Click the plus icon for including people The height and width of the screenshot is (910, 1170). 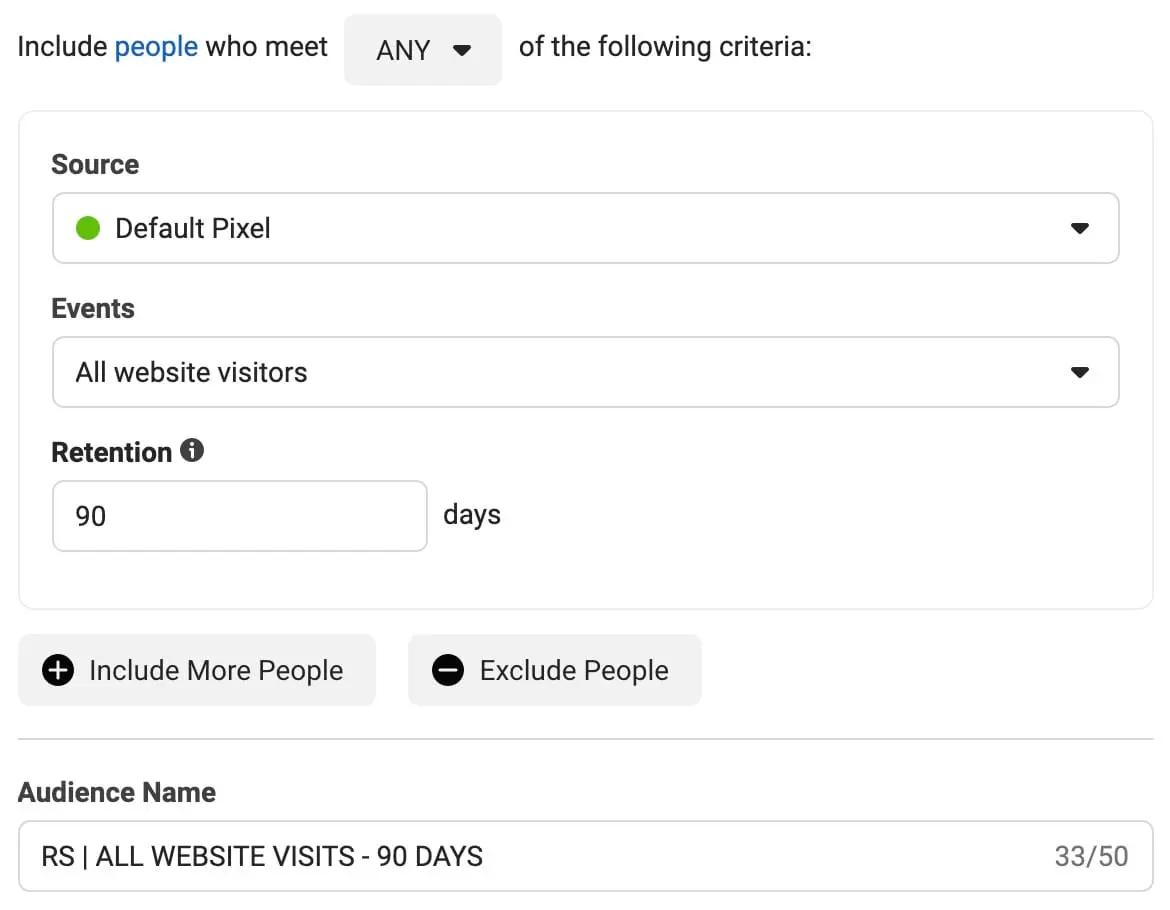(58, 670)
